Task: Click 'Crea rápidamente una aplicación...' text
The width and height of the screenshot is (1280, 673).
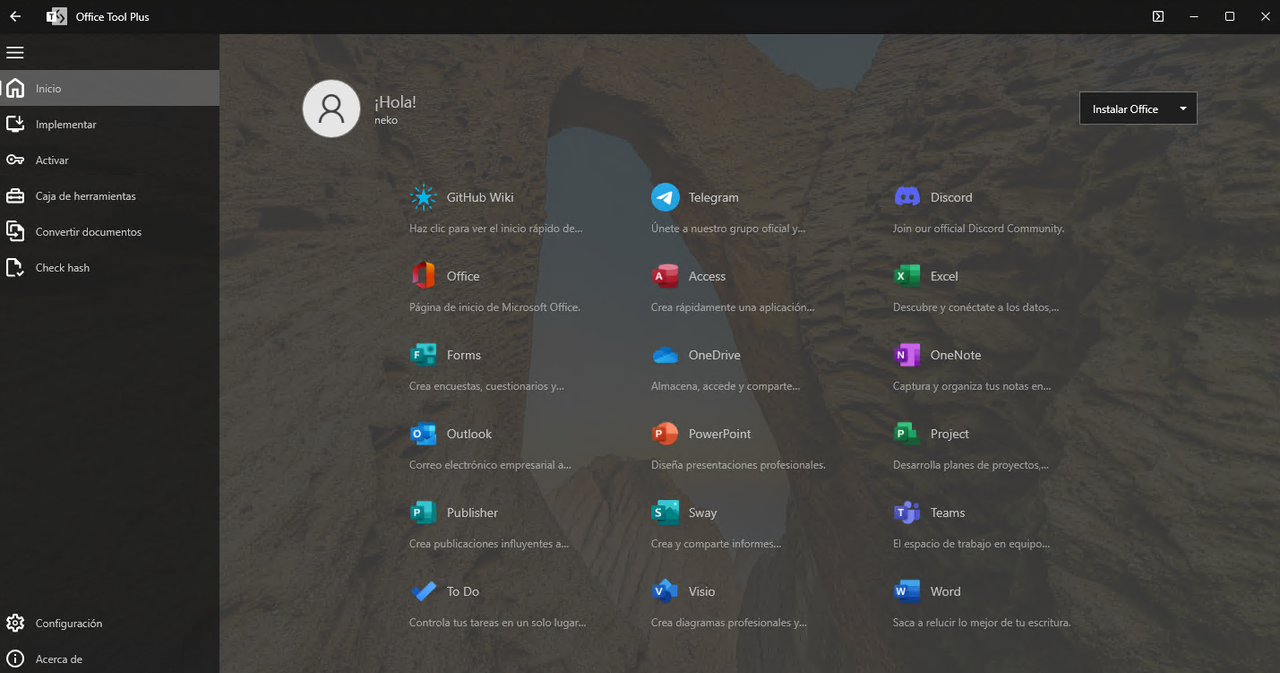Action: pos(732,307)
